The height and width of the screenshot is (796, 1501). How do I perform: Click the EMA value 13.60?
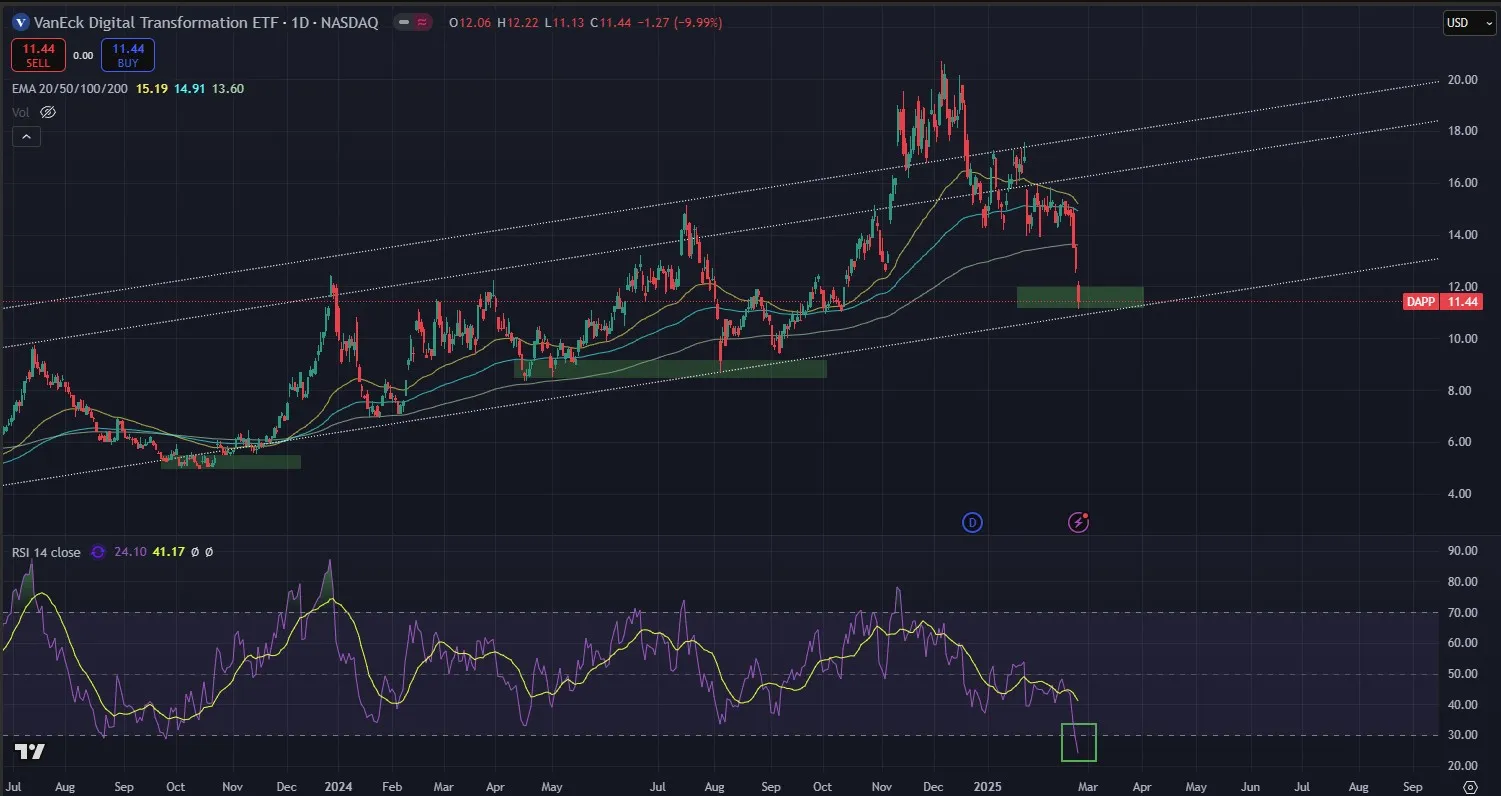pyautogui.click(x=227, y=88)
